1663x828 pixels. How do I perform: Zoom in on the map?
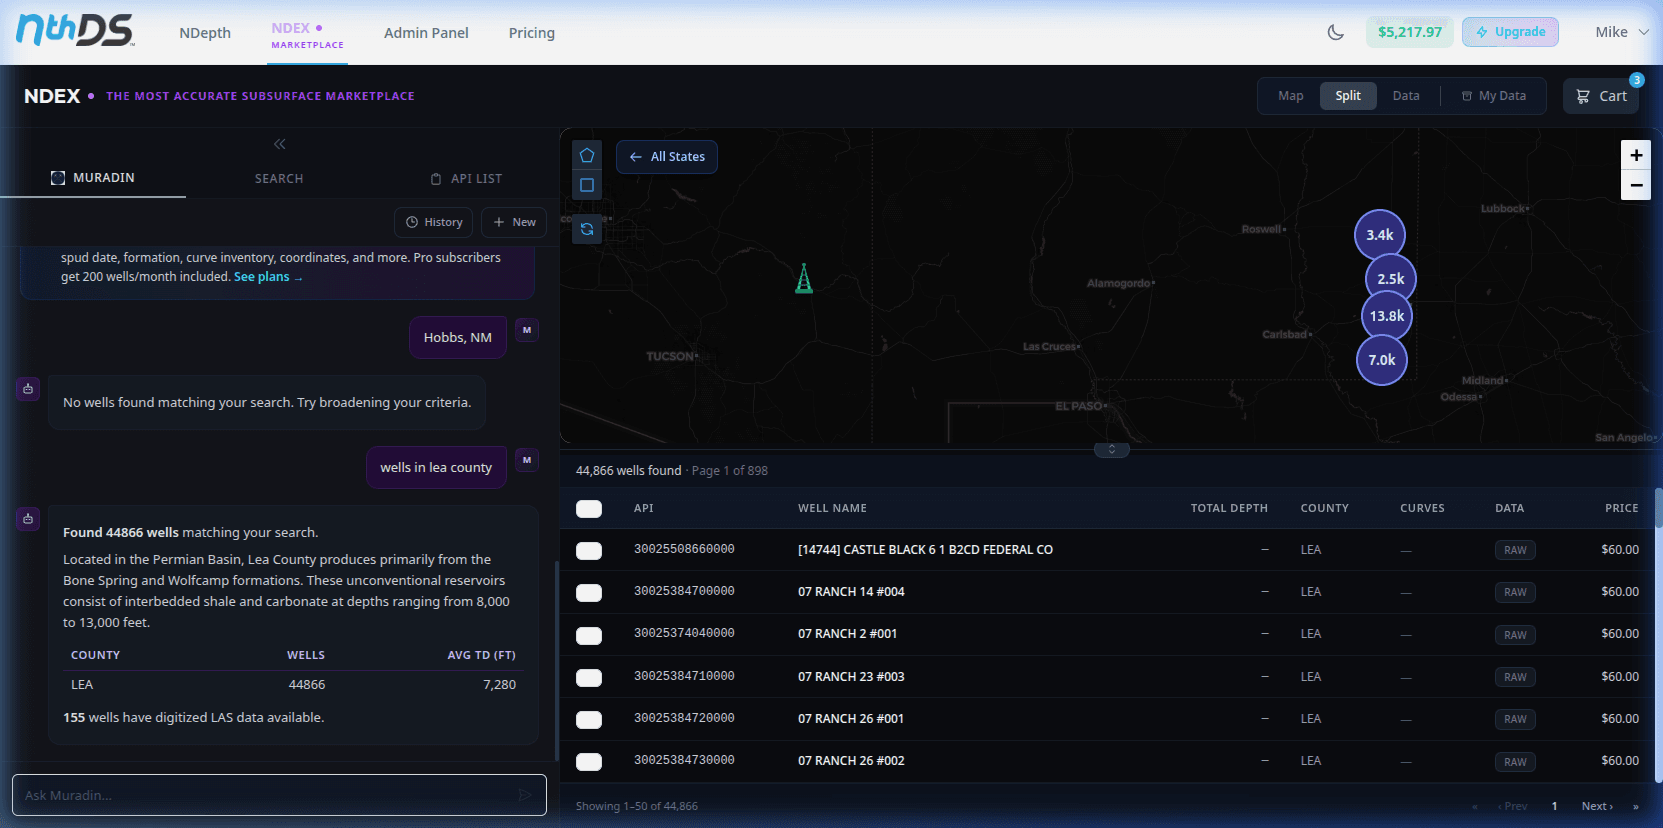pos(1636,155)
